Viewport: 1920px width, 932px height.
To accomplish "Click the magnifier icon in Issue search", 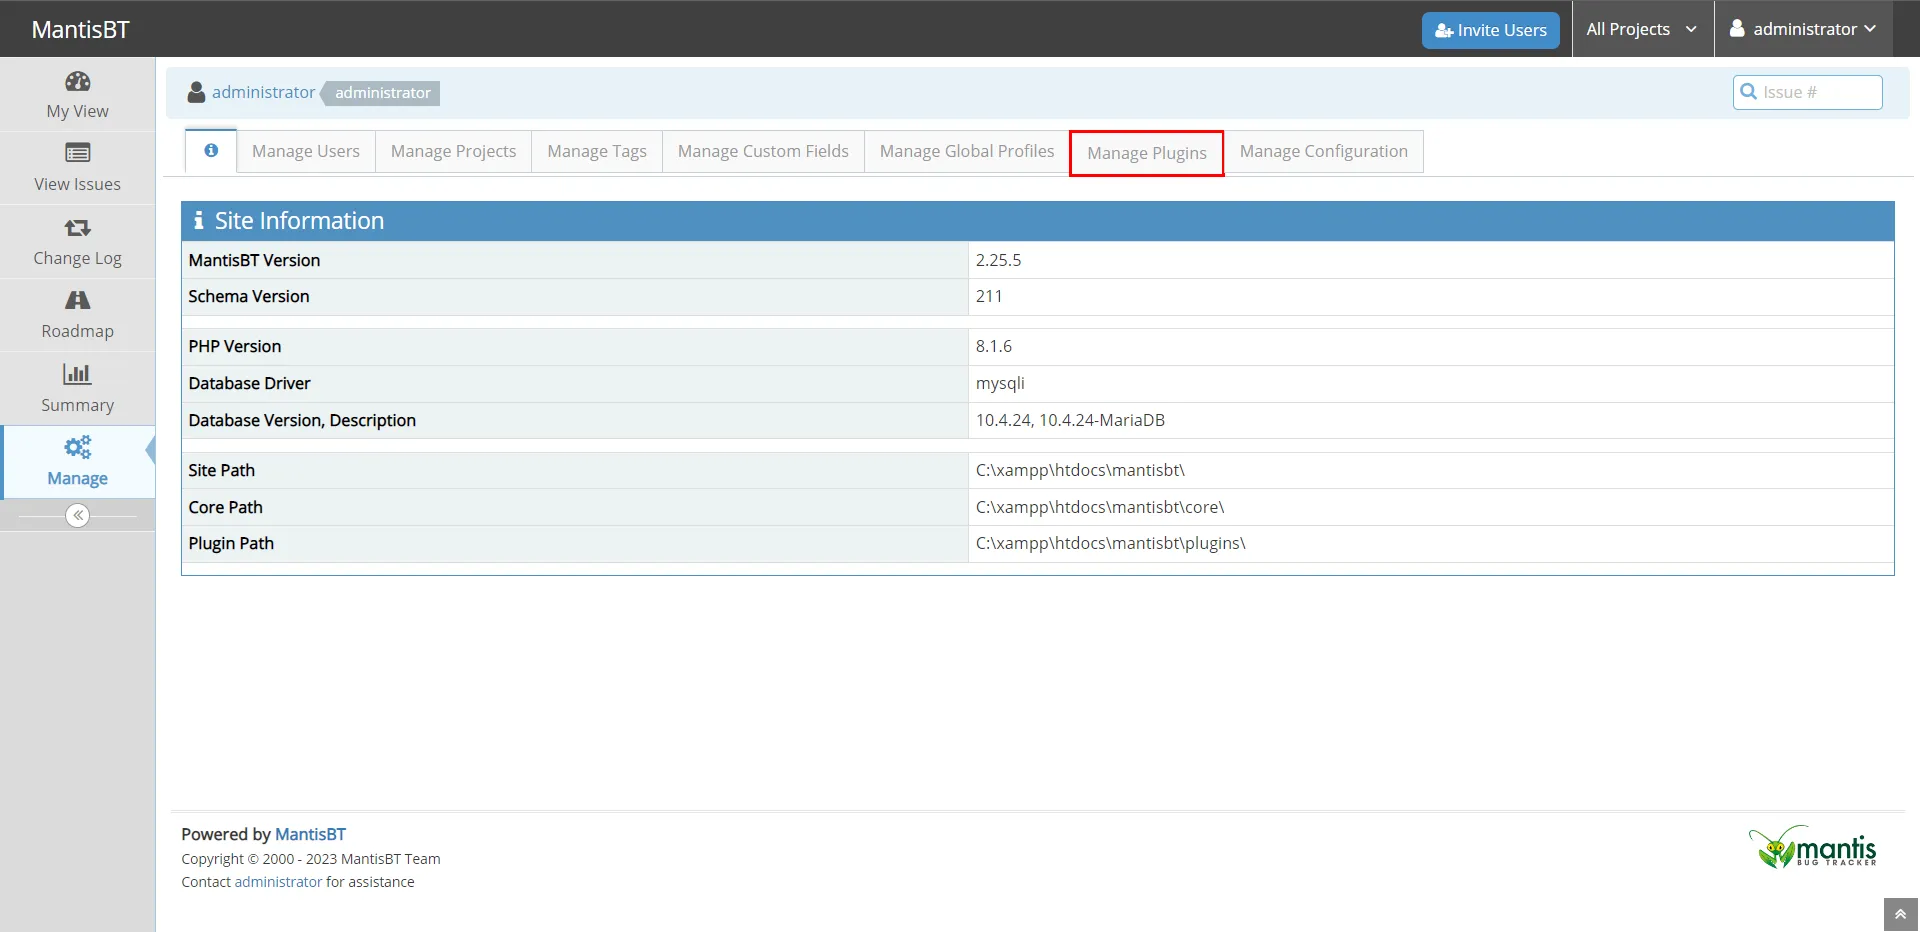I will click(1748, 91).
